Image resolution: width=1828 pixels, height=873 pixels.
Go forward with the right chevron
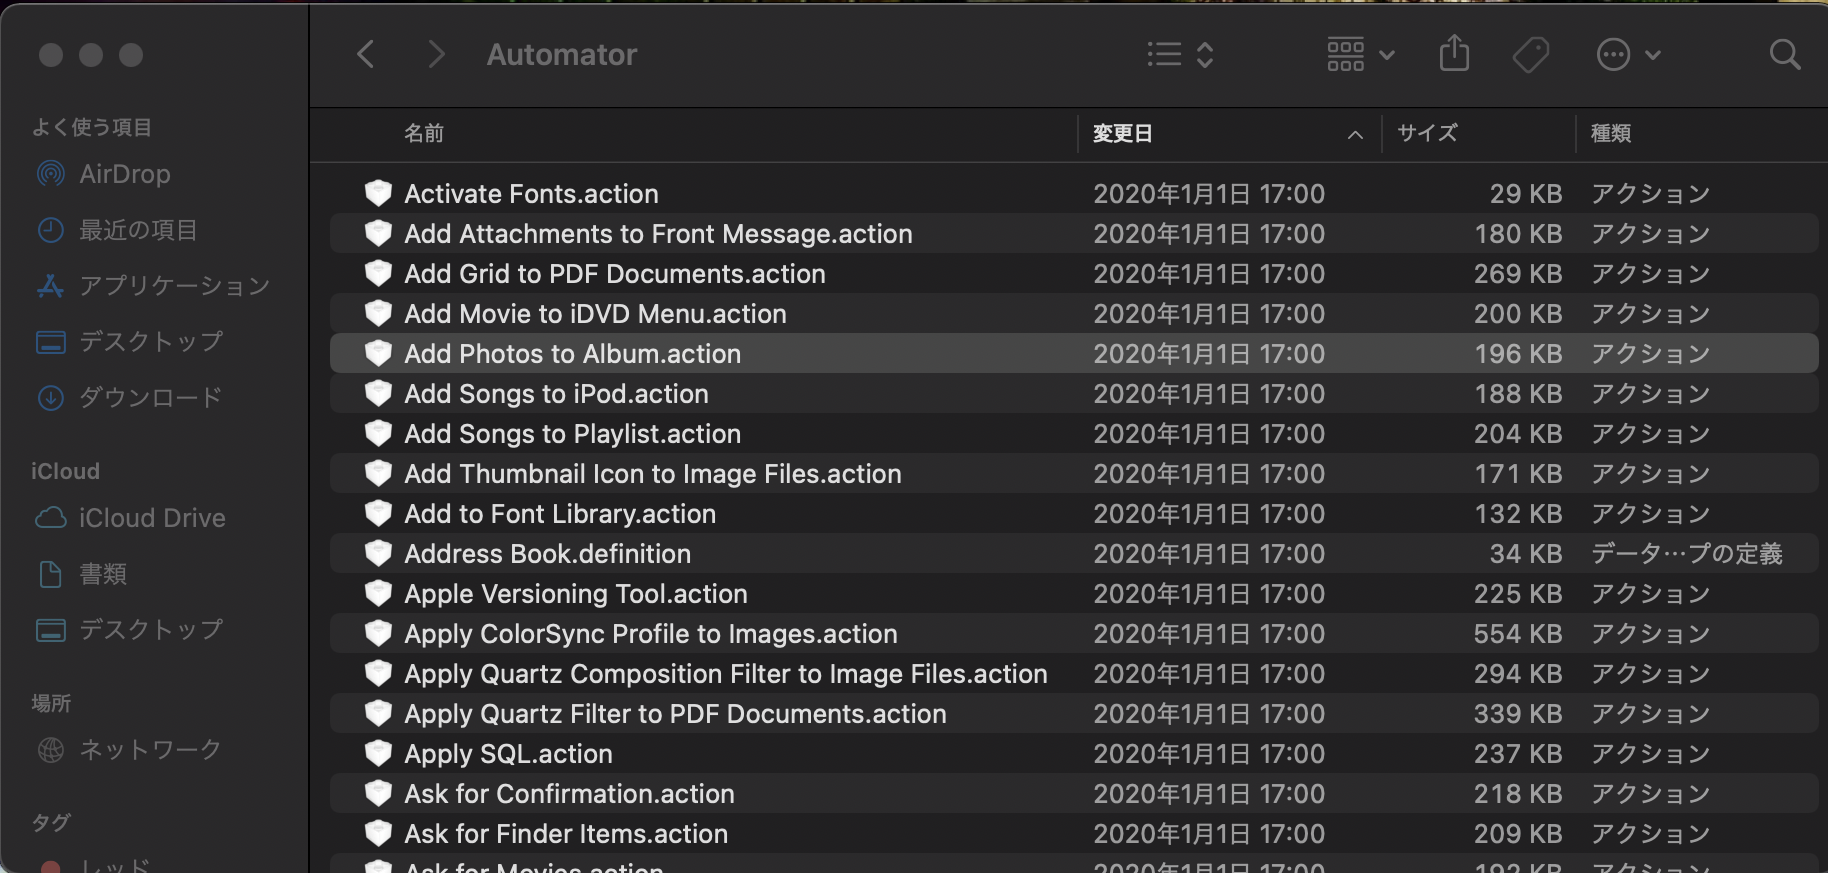coord(435,54)
